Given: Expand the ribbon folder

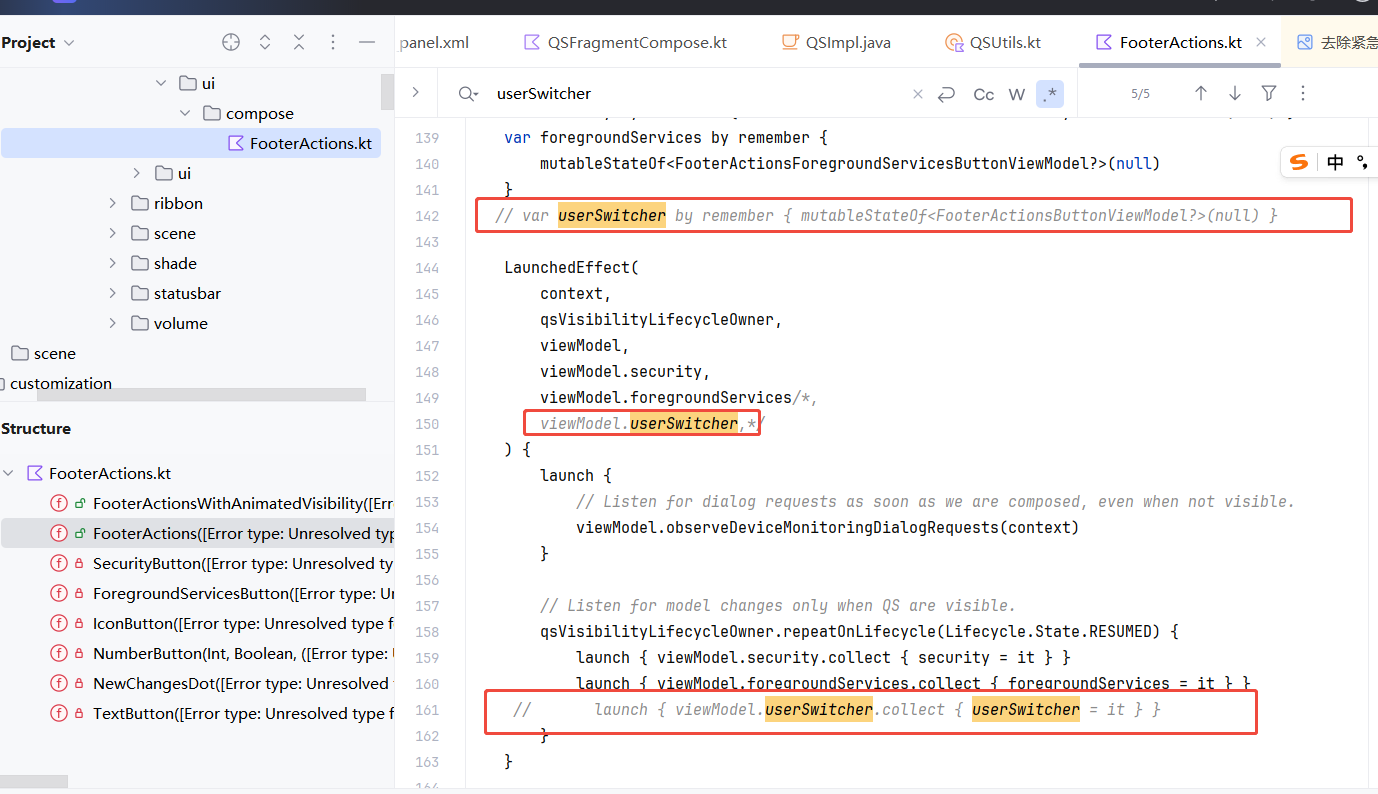Looking at the screenshot, I should tap(113, 203).
